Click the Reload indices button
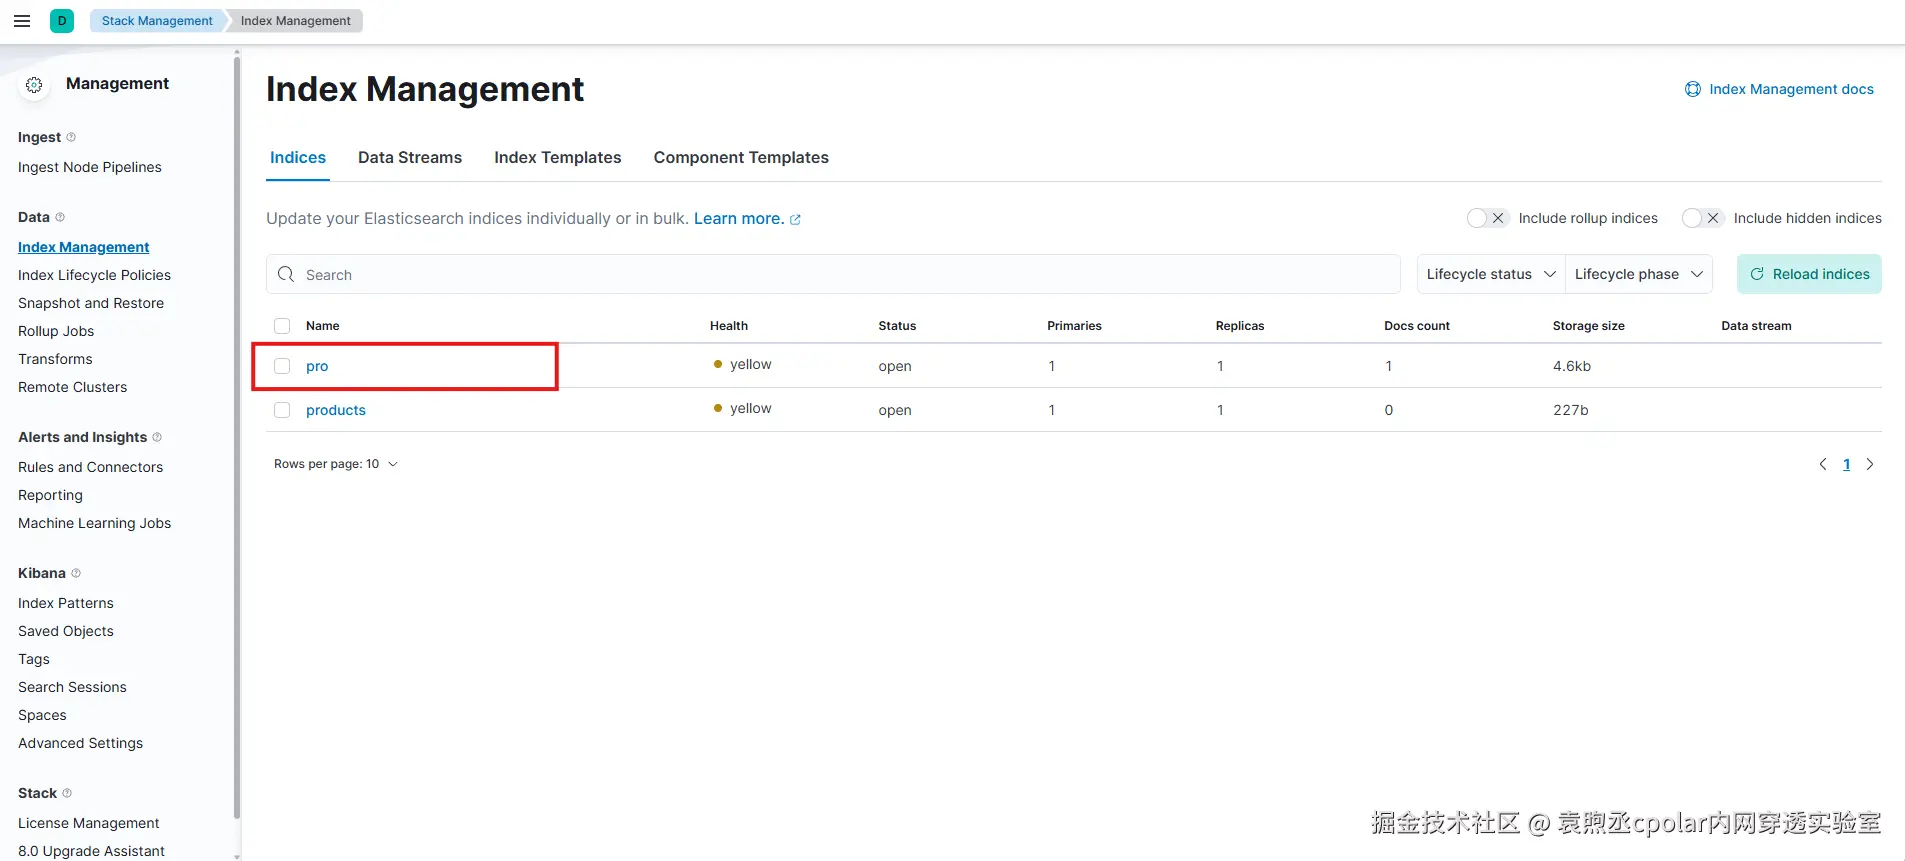This screenshot has width=1905, height=861. point(1809,274)
